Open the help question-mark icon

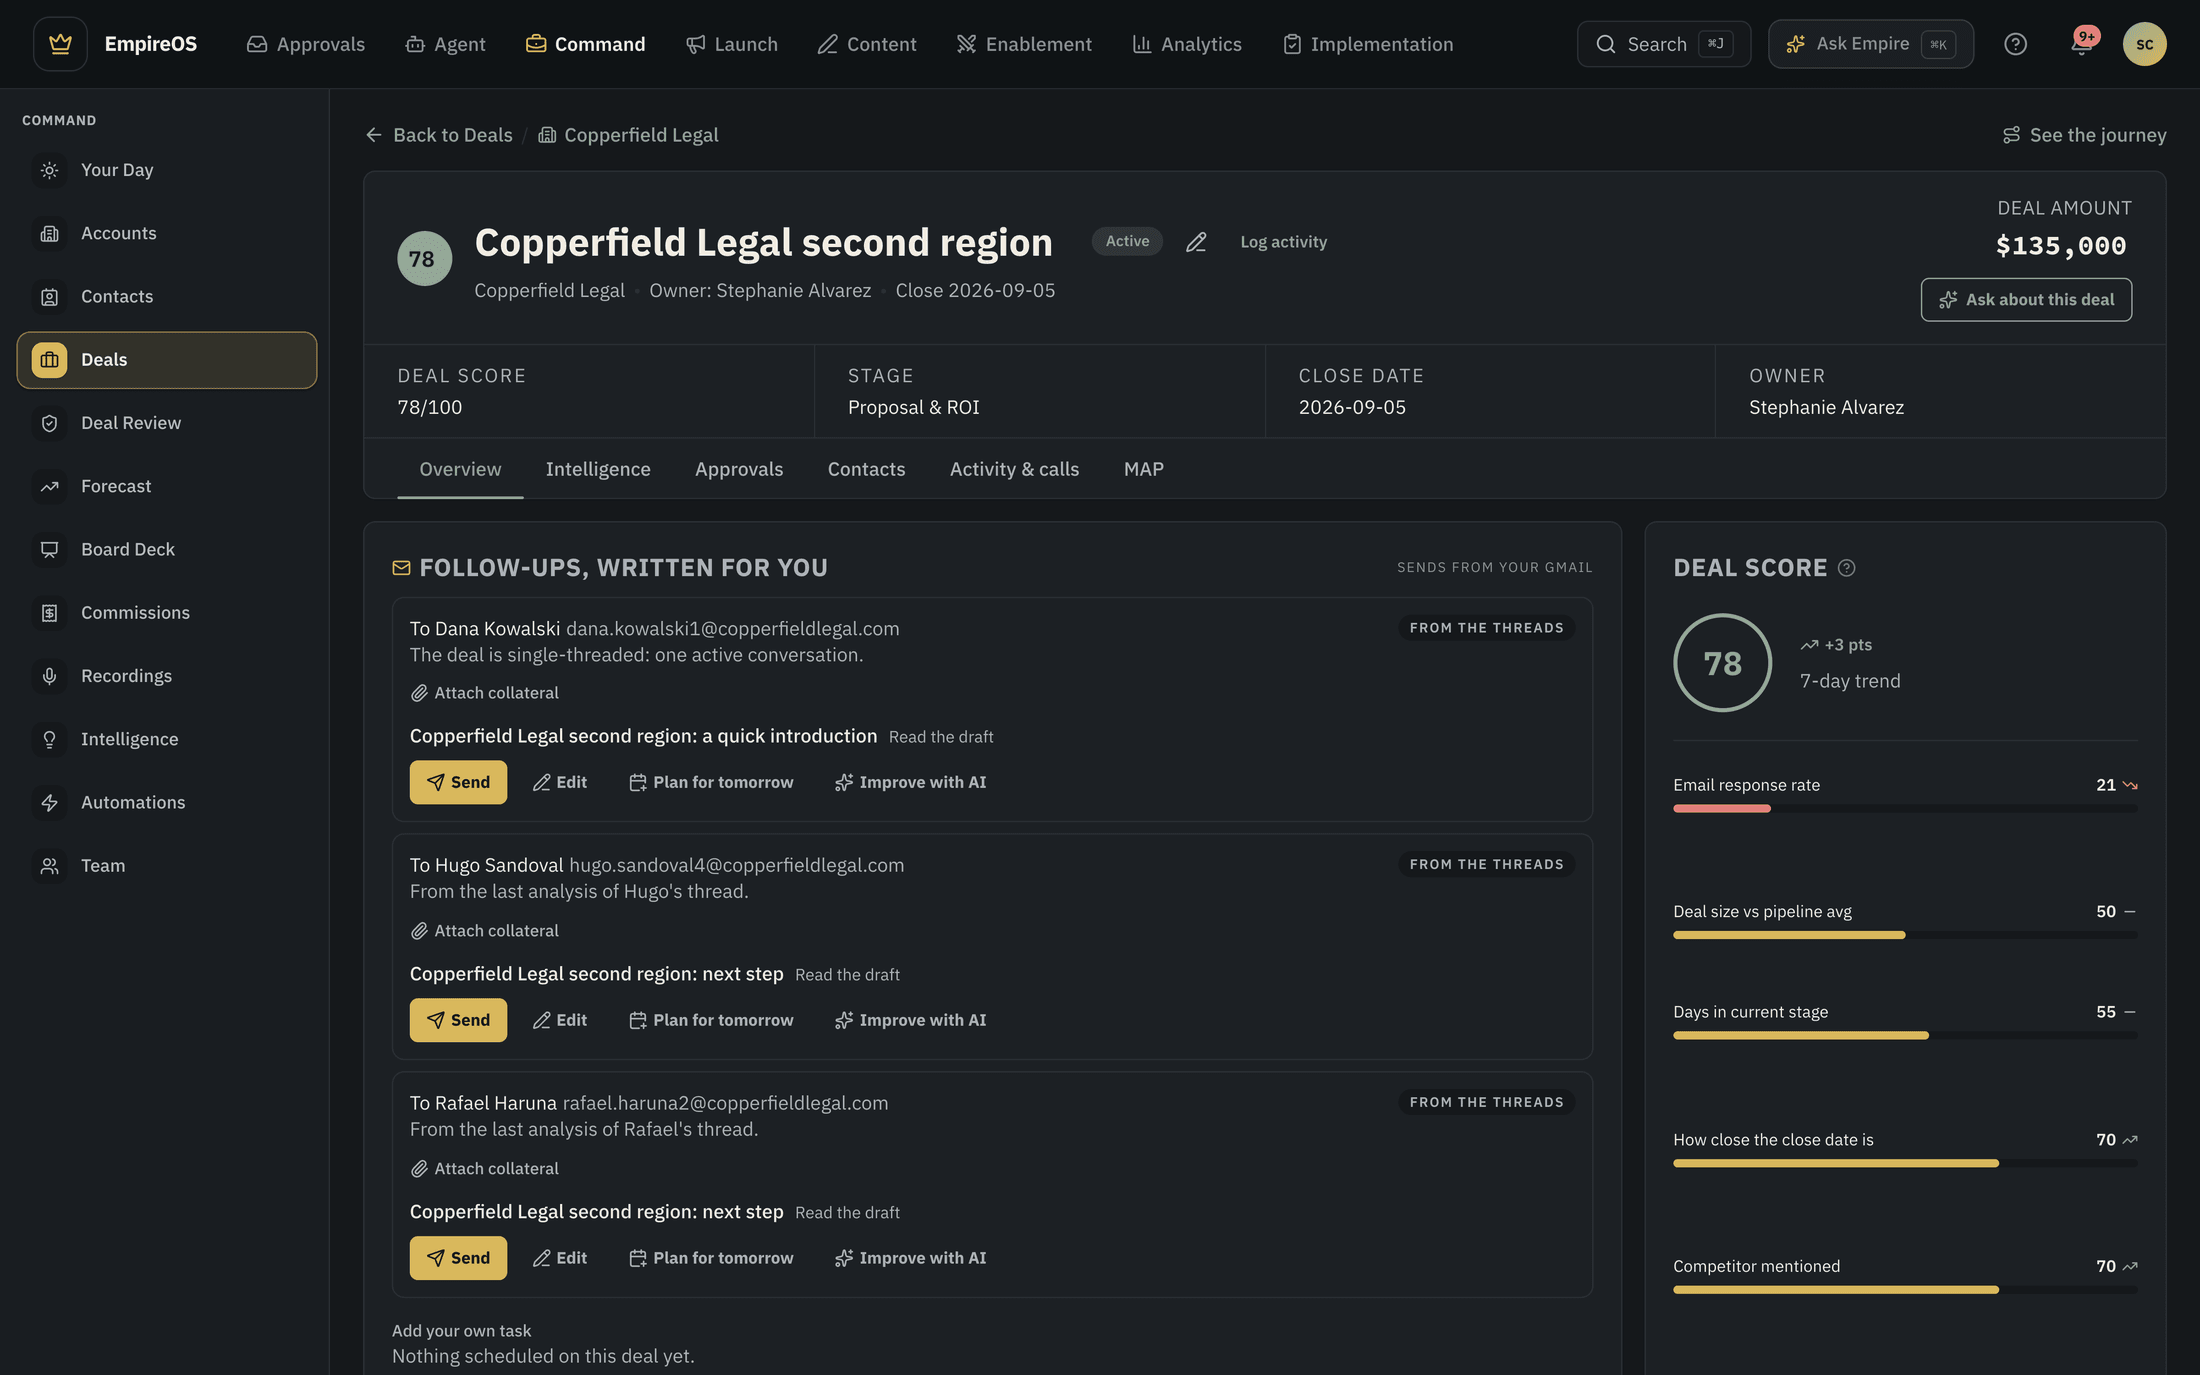[2015, 44]
